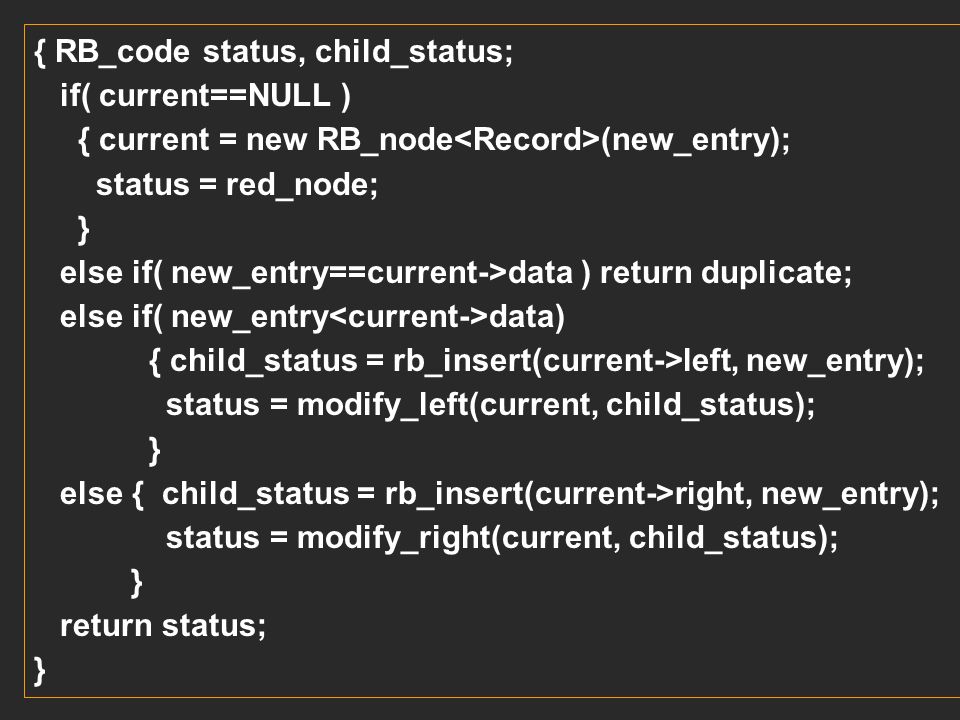Click the 'new_entry<current->data' comparison
This screenshot has width=960, height=720.
[x=362, y=317]
